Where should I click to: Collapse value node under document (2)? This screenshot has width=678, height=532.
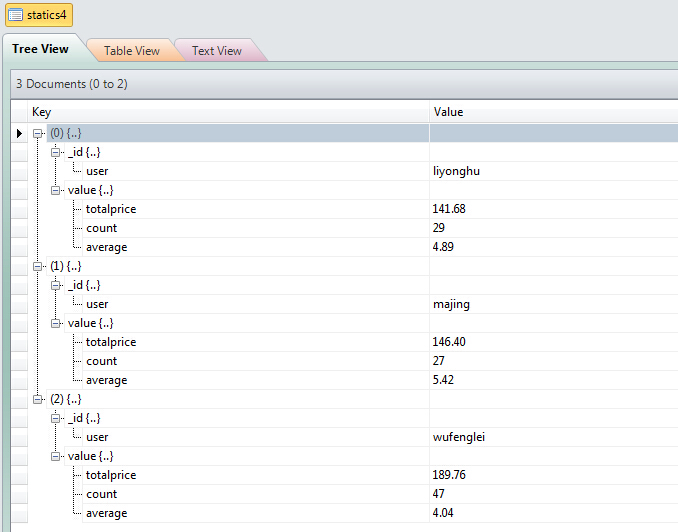pos(55,456)
